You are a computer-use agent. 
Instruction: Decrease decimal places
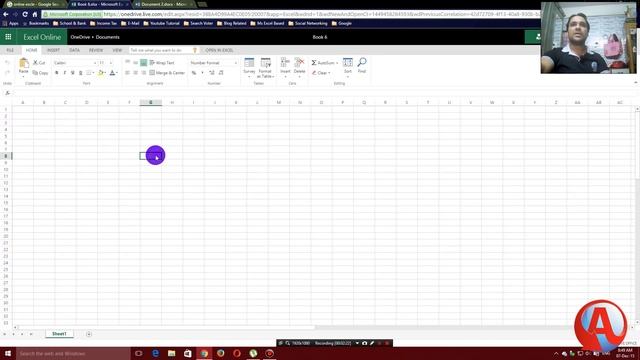221,73
